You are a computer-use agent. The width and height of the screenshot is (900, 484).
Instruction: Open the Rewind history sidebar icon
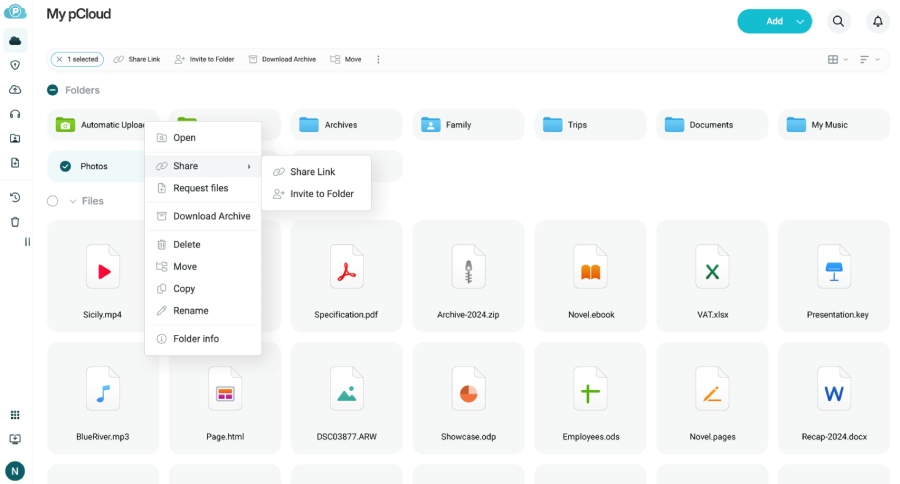tap(15, 198)
